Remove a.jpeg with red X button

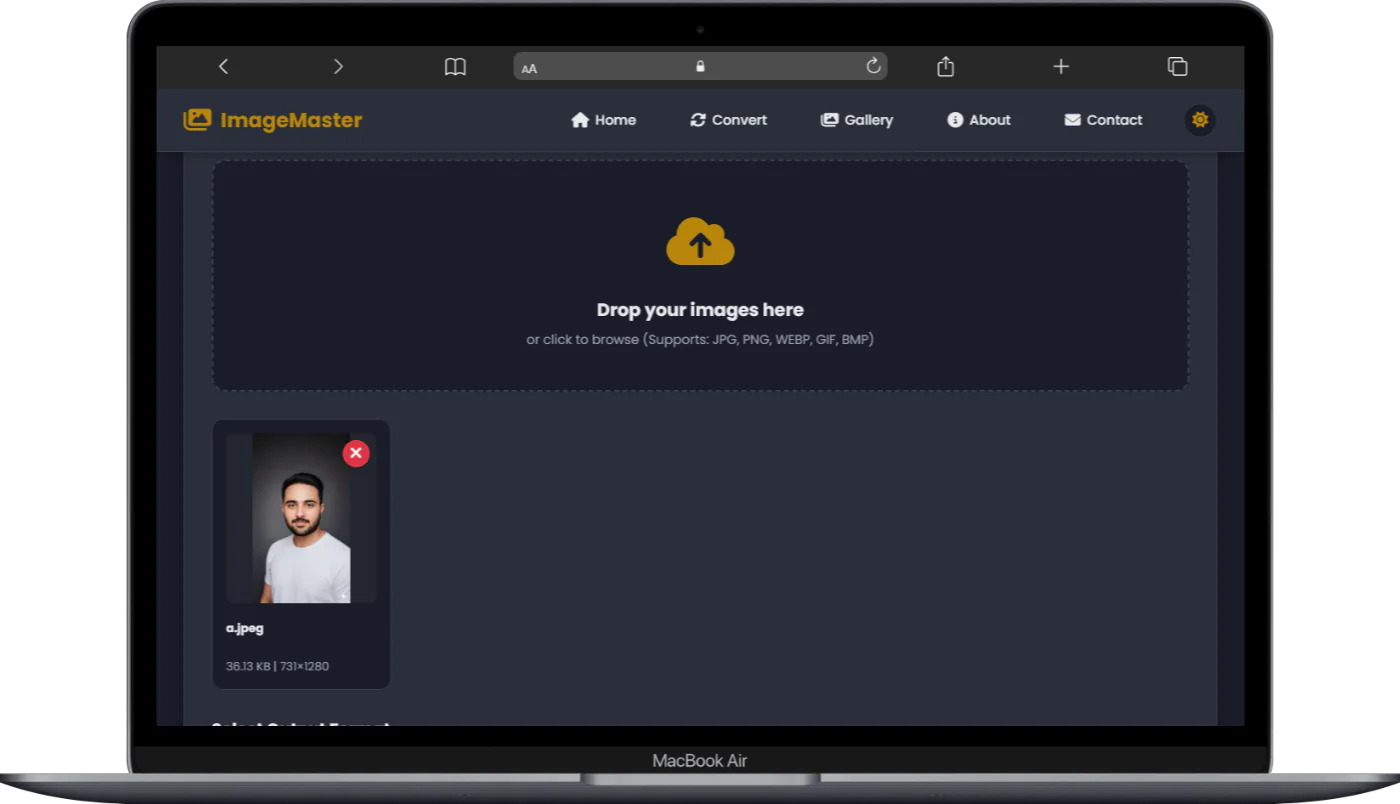point(356,453)
